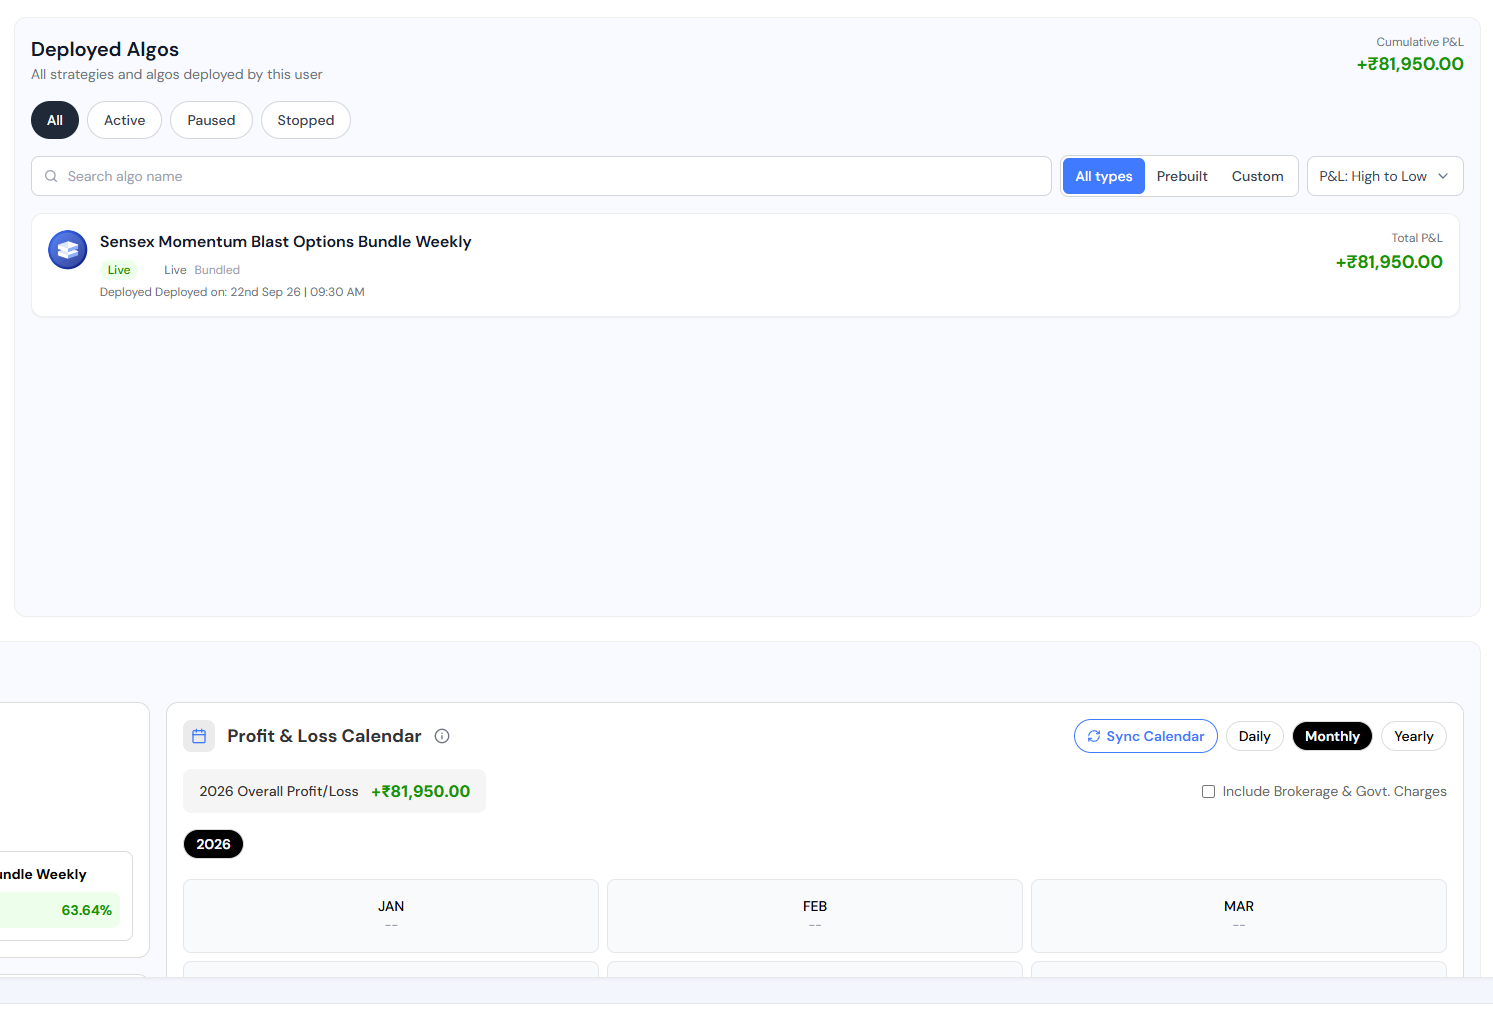Click the 63.64% percentage value
1493x1013 pixels.
click(87, 910)
